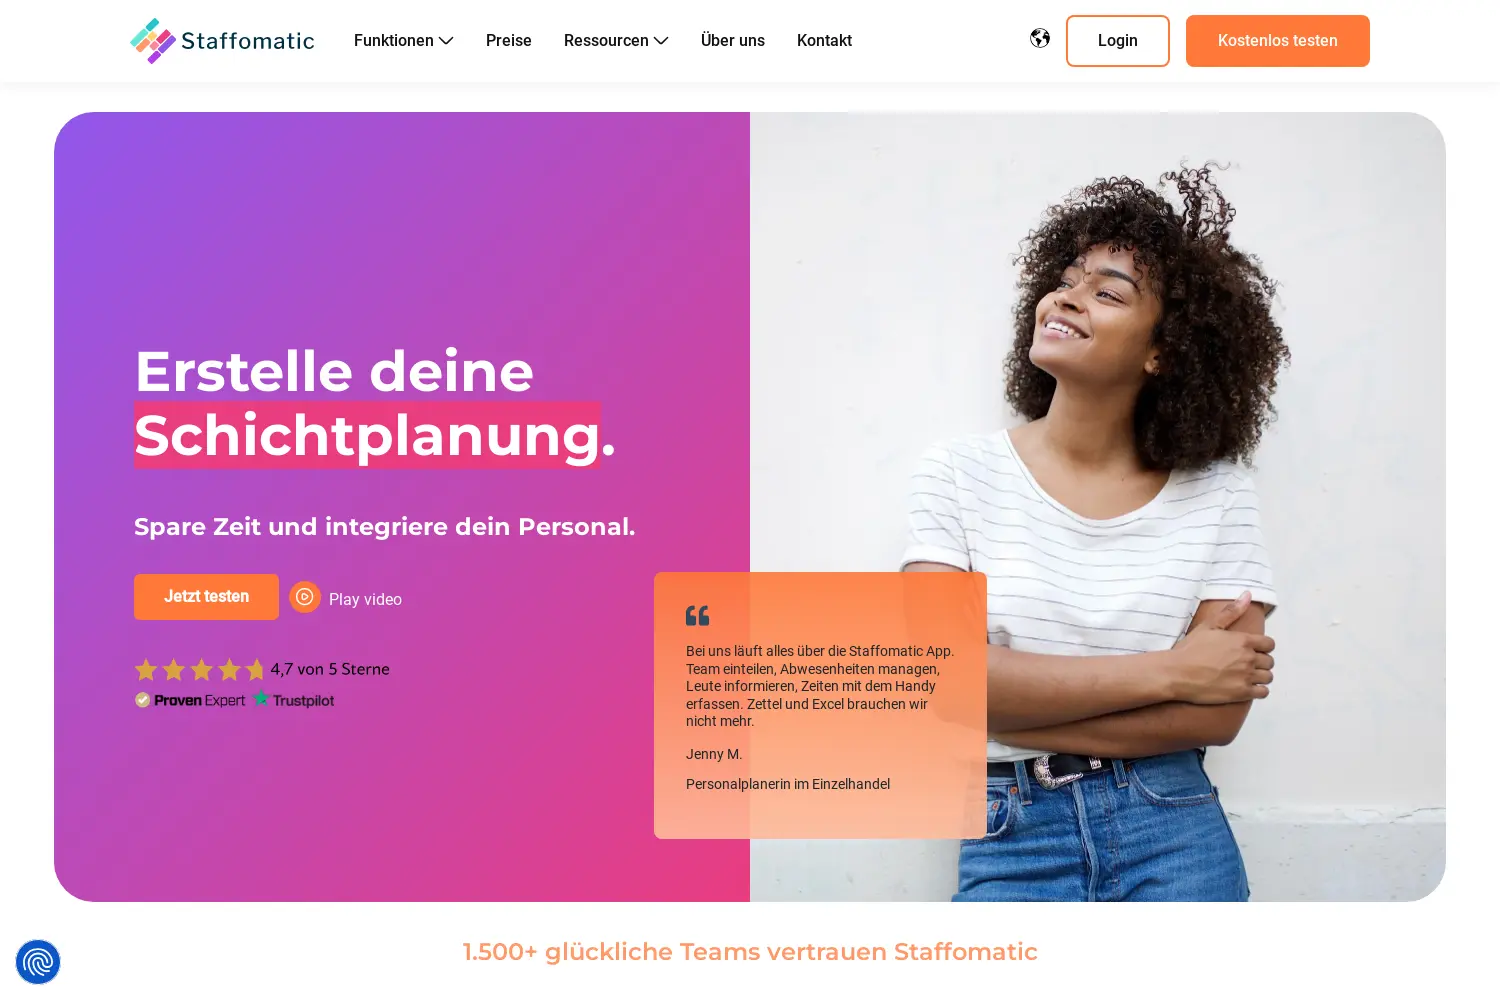Click the Login button
The width and height of the screenshot is (1500, 1000).
[x=1118, y=41]
